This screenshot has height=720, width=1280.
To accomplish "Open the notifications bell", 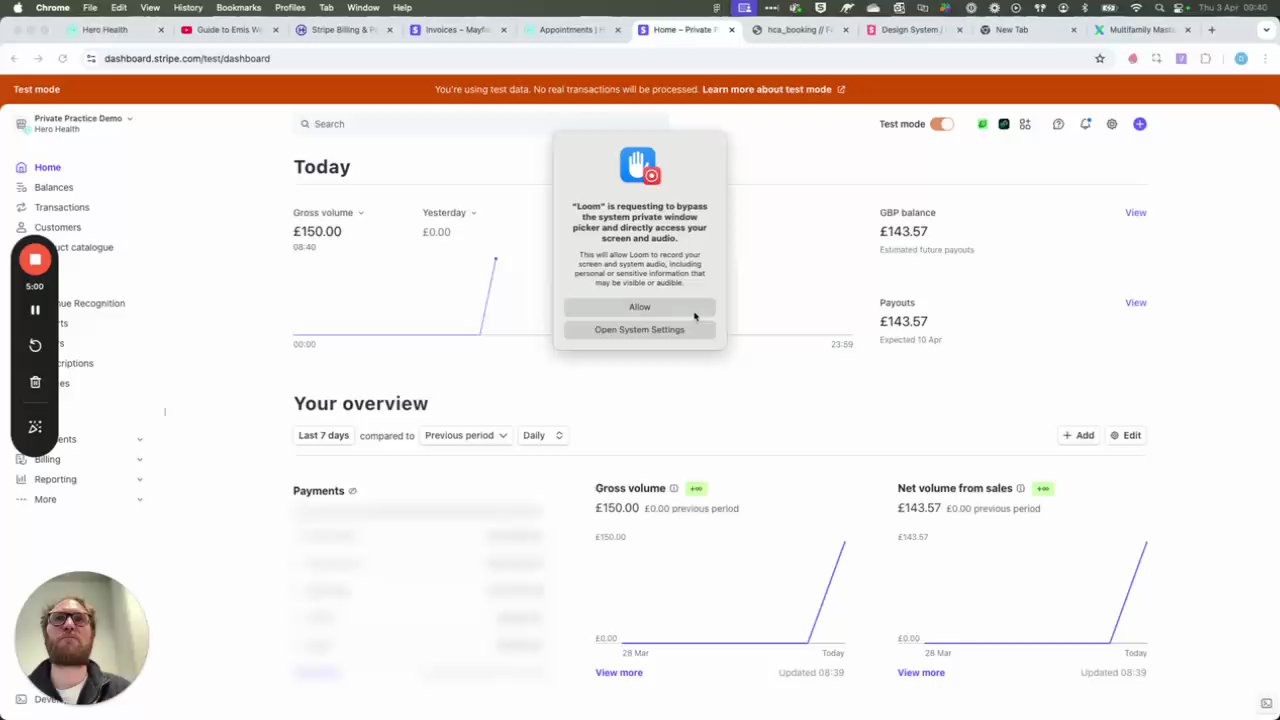I will [x=1085, y=124].
